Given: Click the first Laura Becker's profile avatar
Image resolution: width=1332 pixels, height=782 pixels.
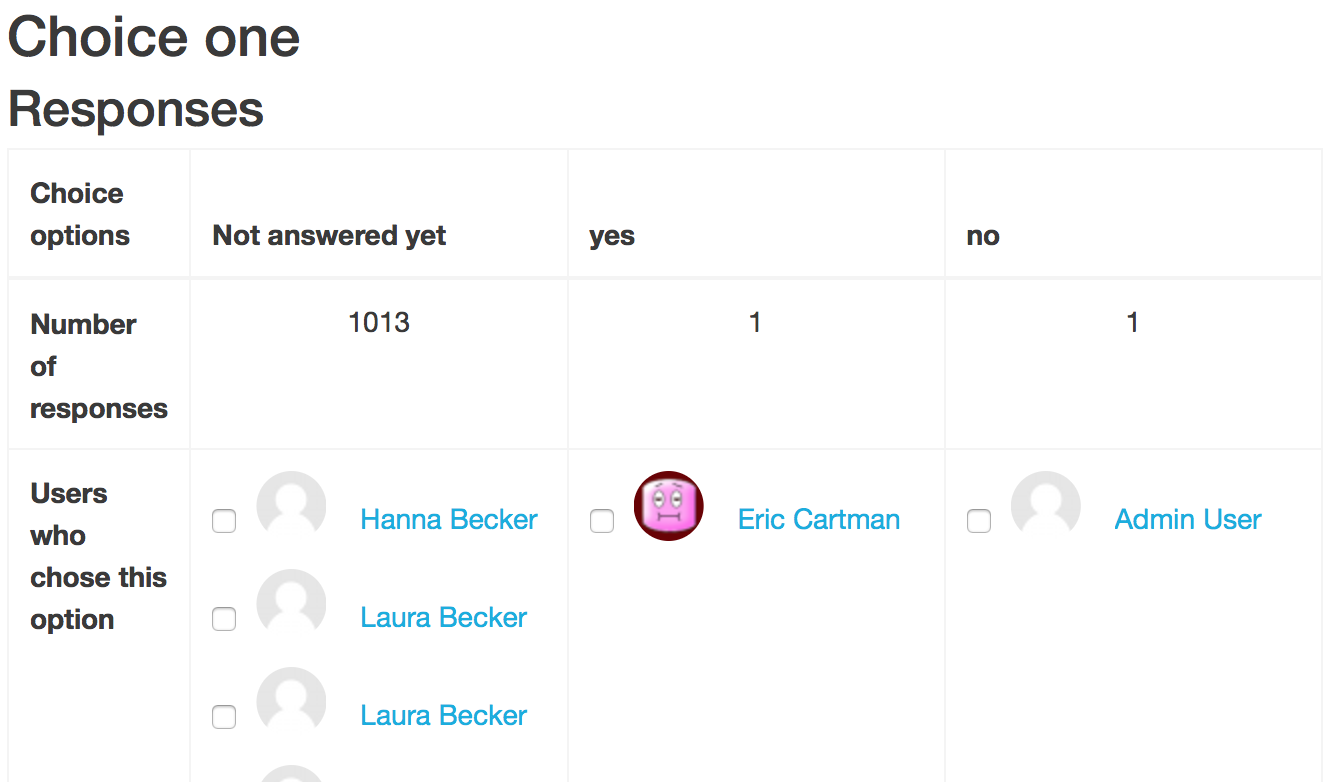Looking at the screenshot, I should coord(291,604).
